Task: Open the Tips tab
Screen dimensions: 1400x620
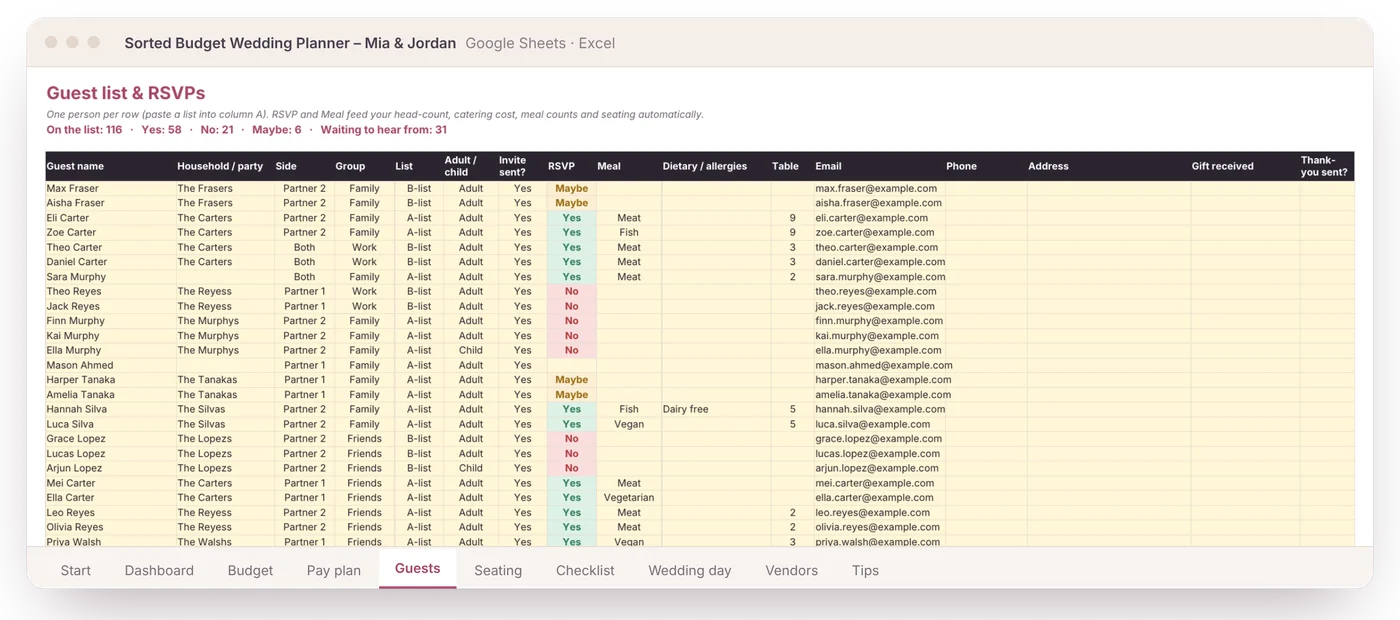Action: point(865,570)
